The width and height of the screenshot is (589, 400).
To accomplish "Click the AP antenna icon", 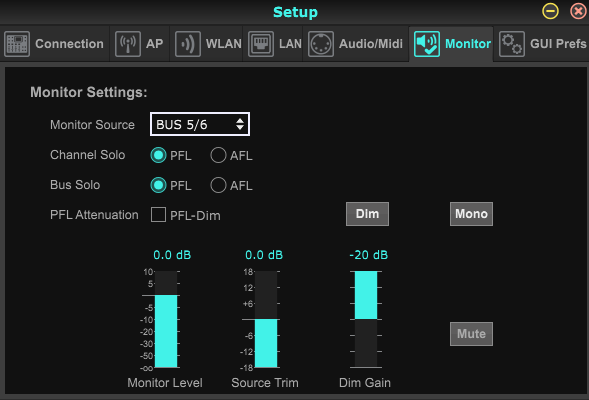I will point(128,44).
